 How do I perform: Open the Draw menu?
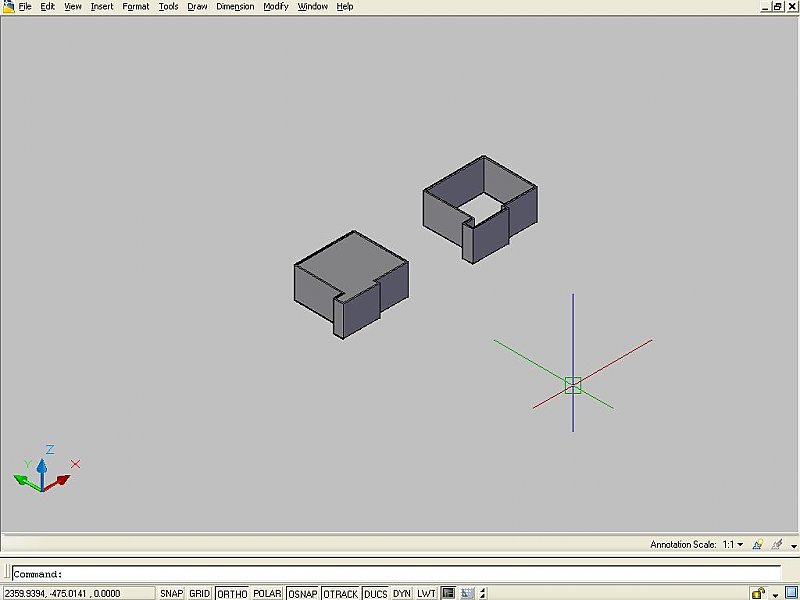click(197, 7)
